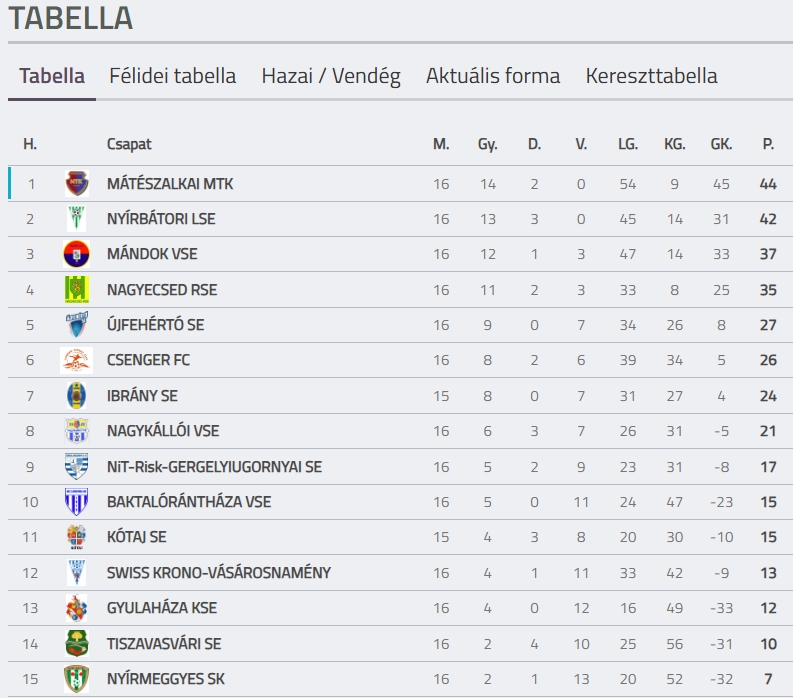Open the Hazai / Vendég tab
The height and width of the screenshot is (698, 793).
[x=331, y=76]
